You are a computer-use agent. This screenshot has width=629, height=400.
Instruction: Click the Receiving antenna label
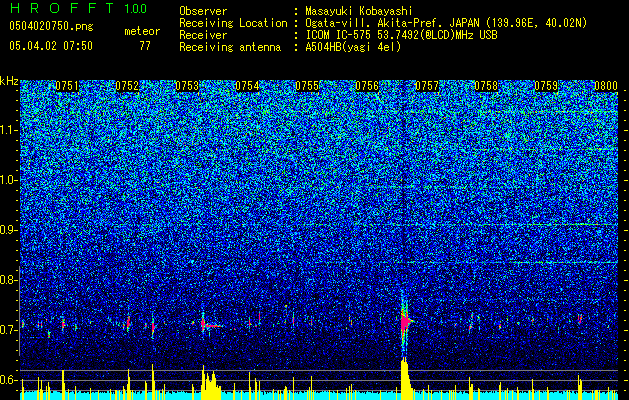point(230,47)
